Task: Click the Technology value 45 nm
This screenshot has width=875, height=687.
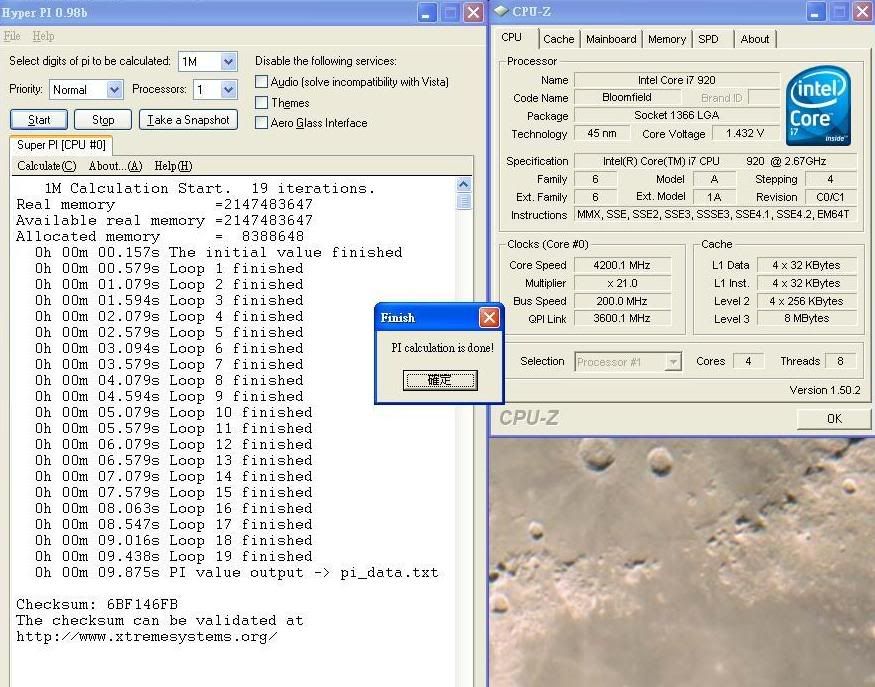Action: [x=602, y=133]
